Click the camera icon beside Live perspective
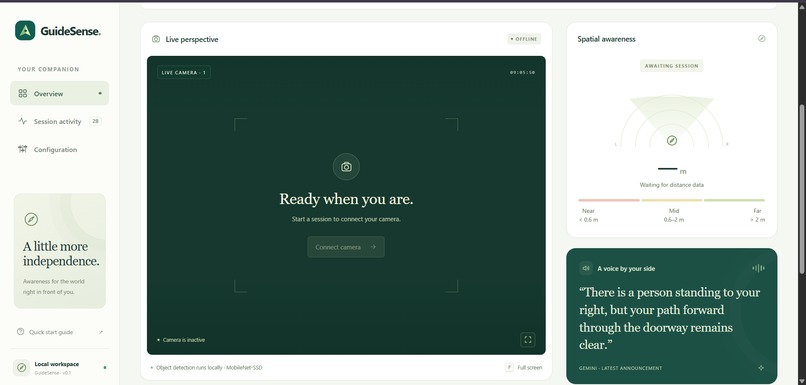The height and width of the screenshot is (385, 806). (156, 39)
